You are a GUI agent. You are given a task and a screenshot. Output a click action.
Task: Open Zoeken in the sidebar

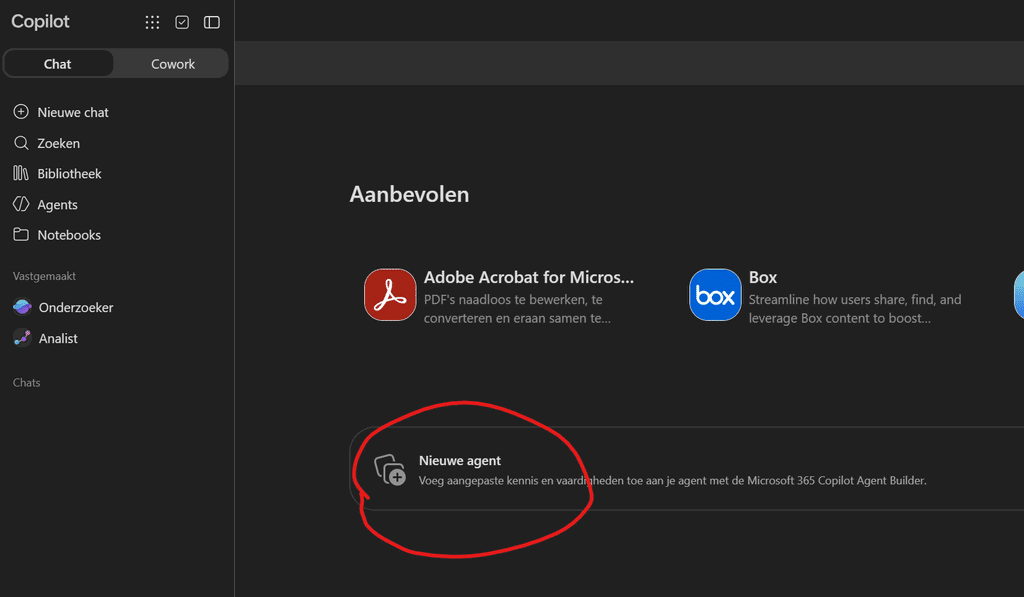58,143
